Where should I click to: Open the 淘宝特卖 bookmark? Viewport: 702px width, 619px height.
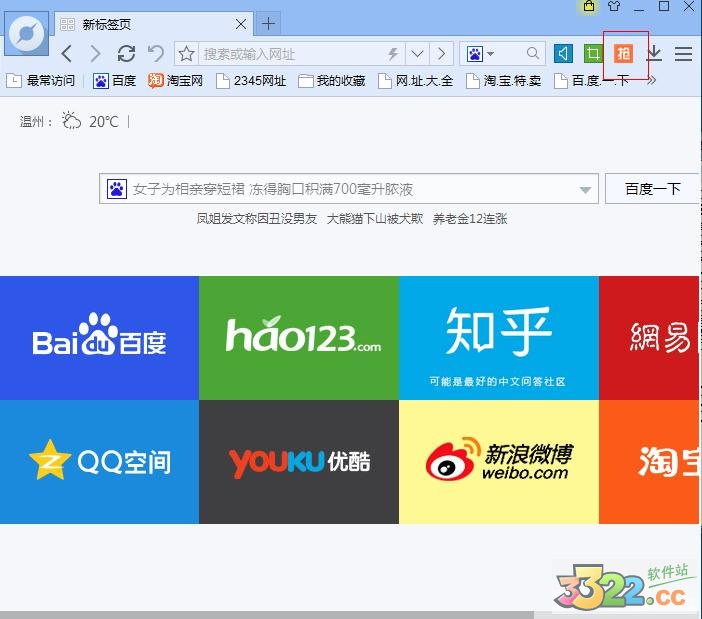click(503, 81)
